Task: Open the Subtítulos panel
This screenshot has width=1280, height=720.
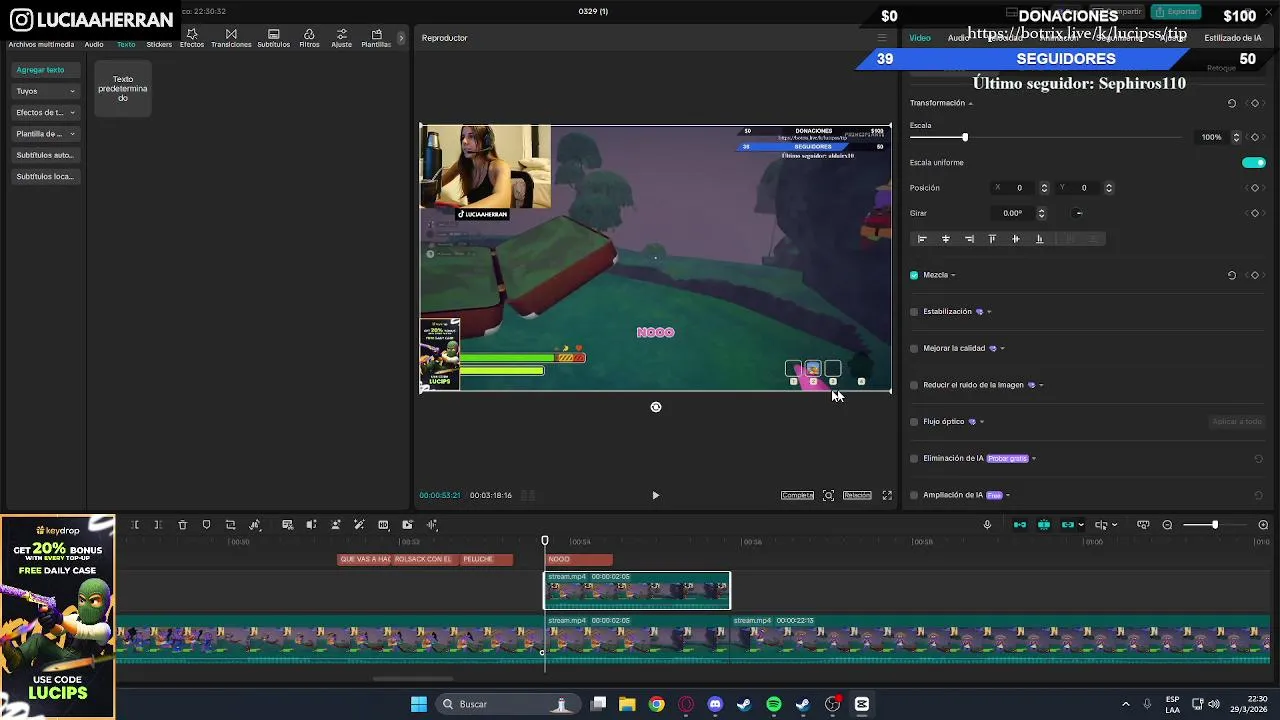Action: (x=273, y=39)
